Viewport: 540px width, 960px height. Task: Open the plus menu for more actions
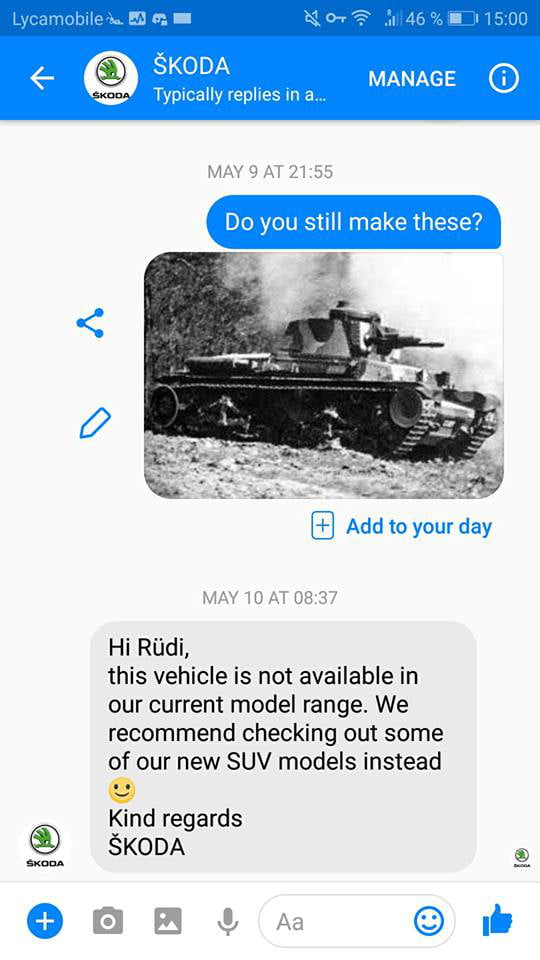pyautogui.click(x=45, y=921)
